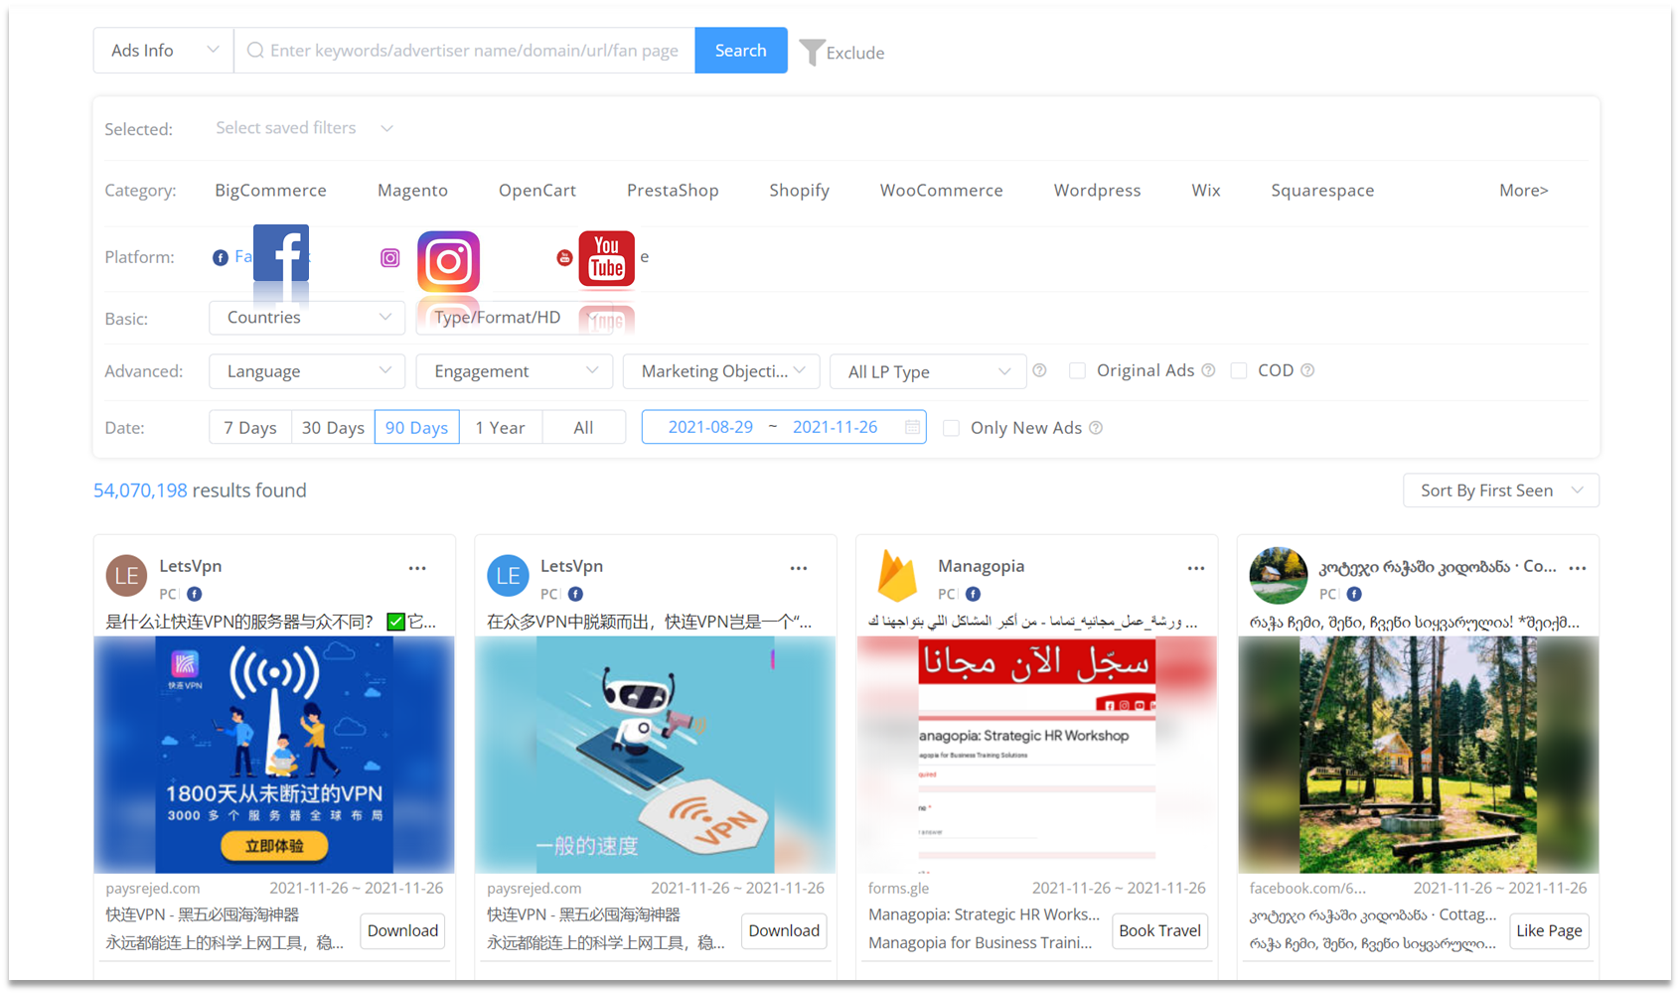Choose the WooCommerce category

click(941, 190)
